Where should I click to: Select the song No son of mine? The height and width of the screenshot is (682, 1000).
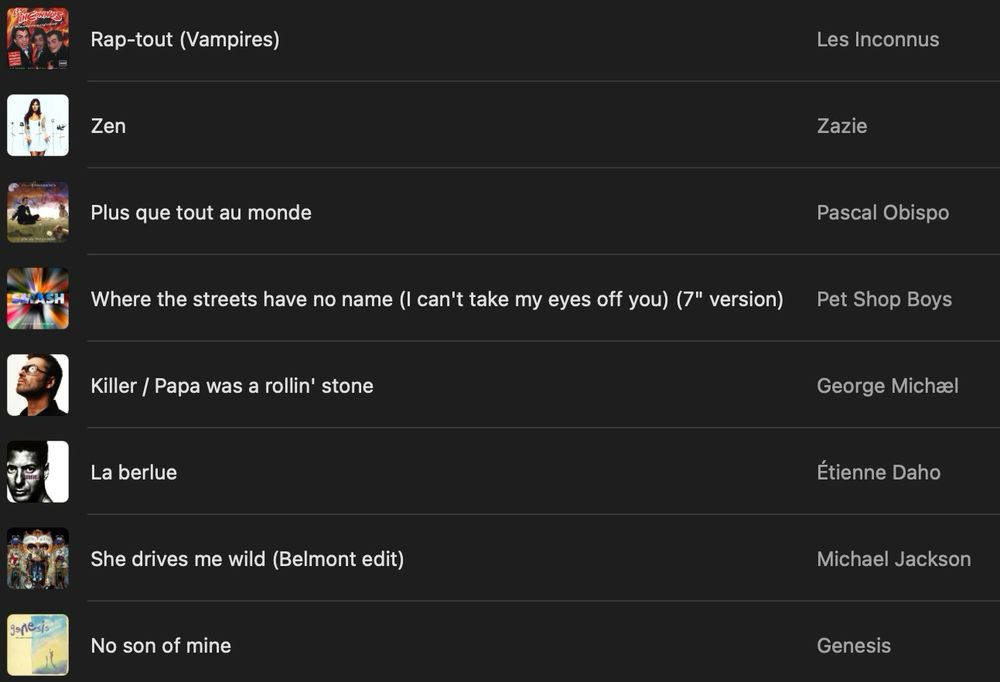[161, 645]
